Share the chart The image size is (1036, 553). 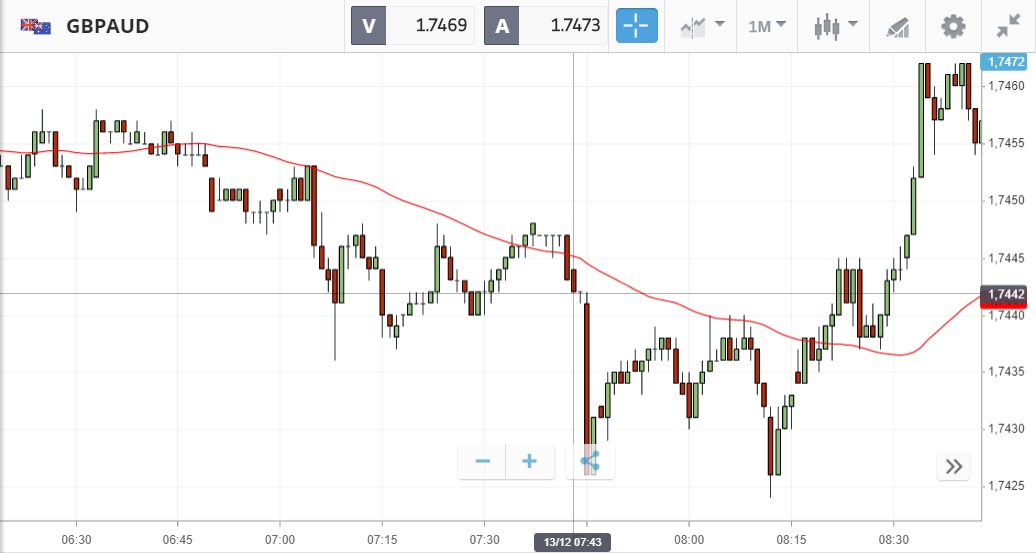[x=590, y=461]
